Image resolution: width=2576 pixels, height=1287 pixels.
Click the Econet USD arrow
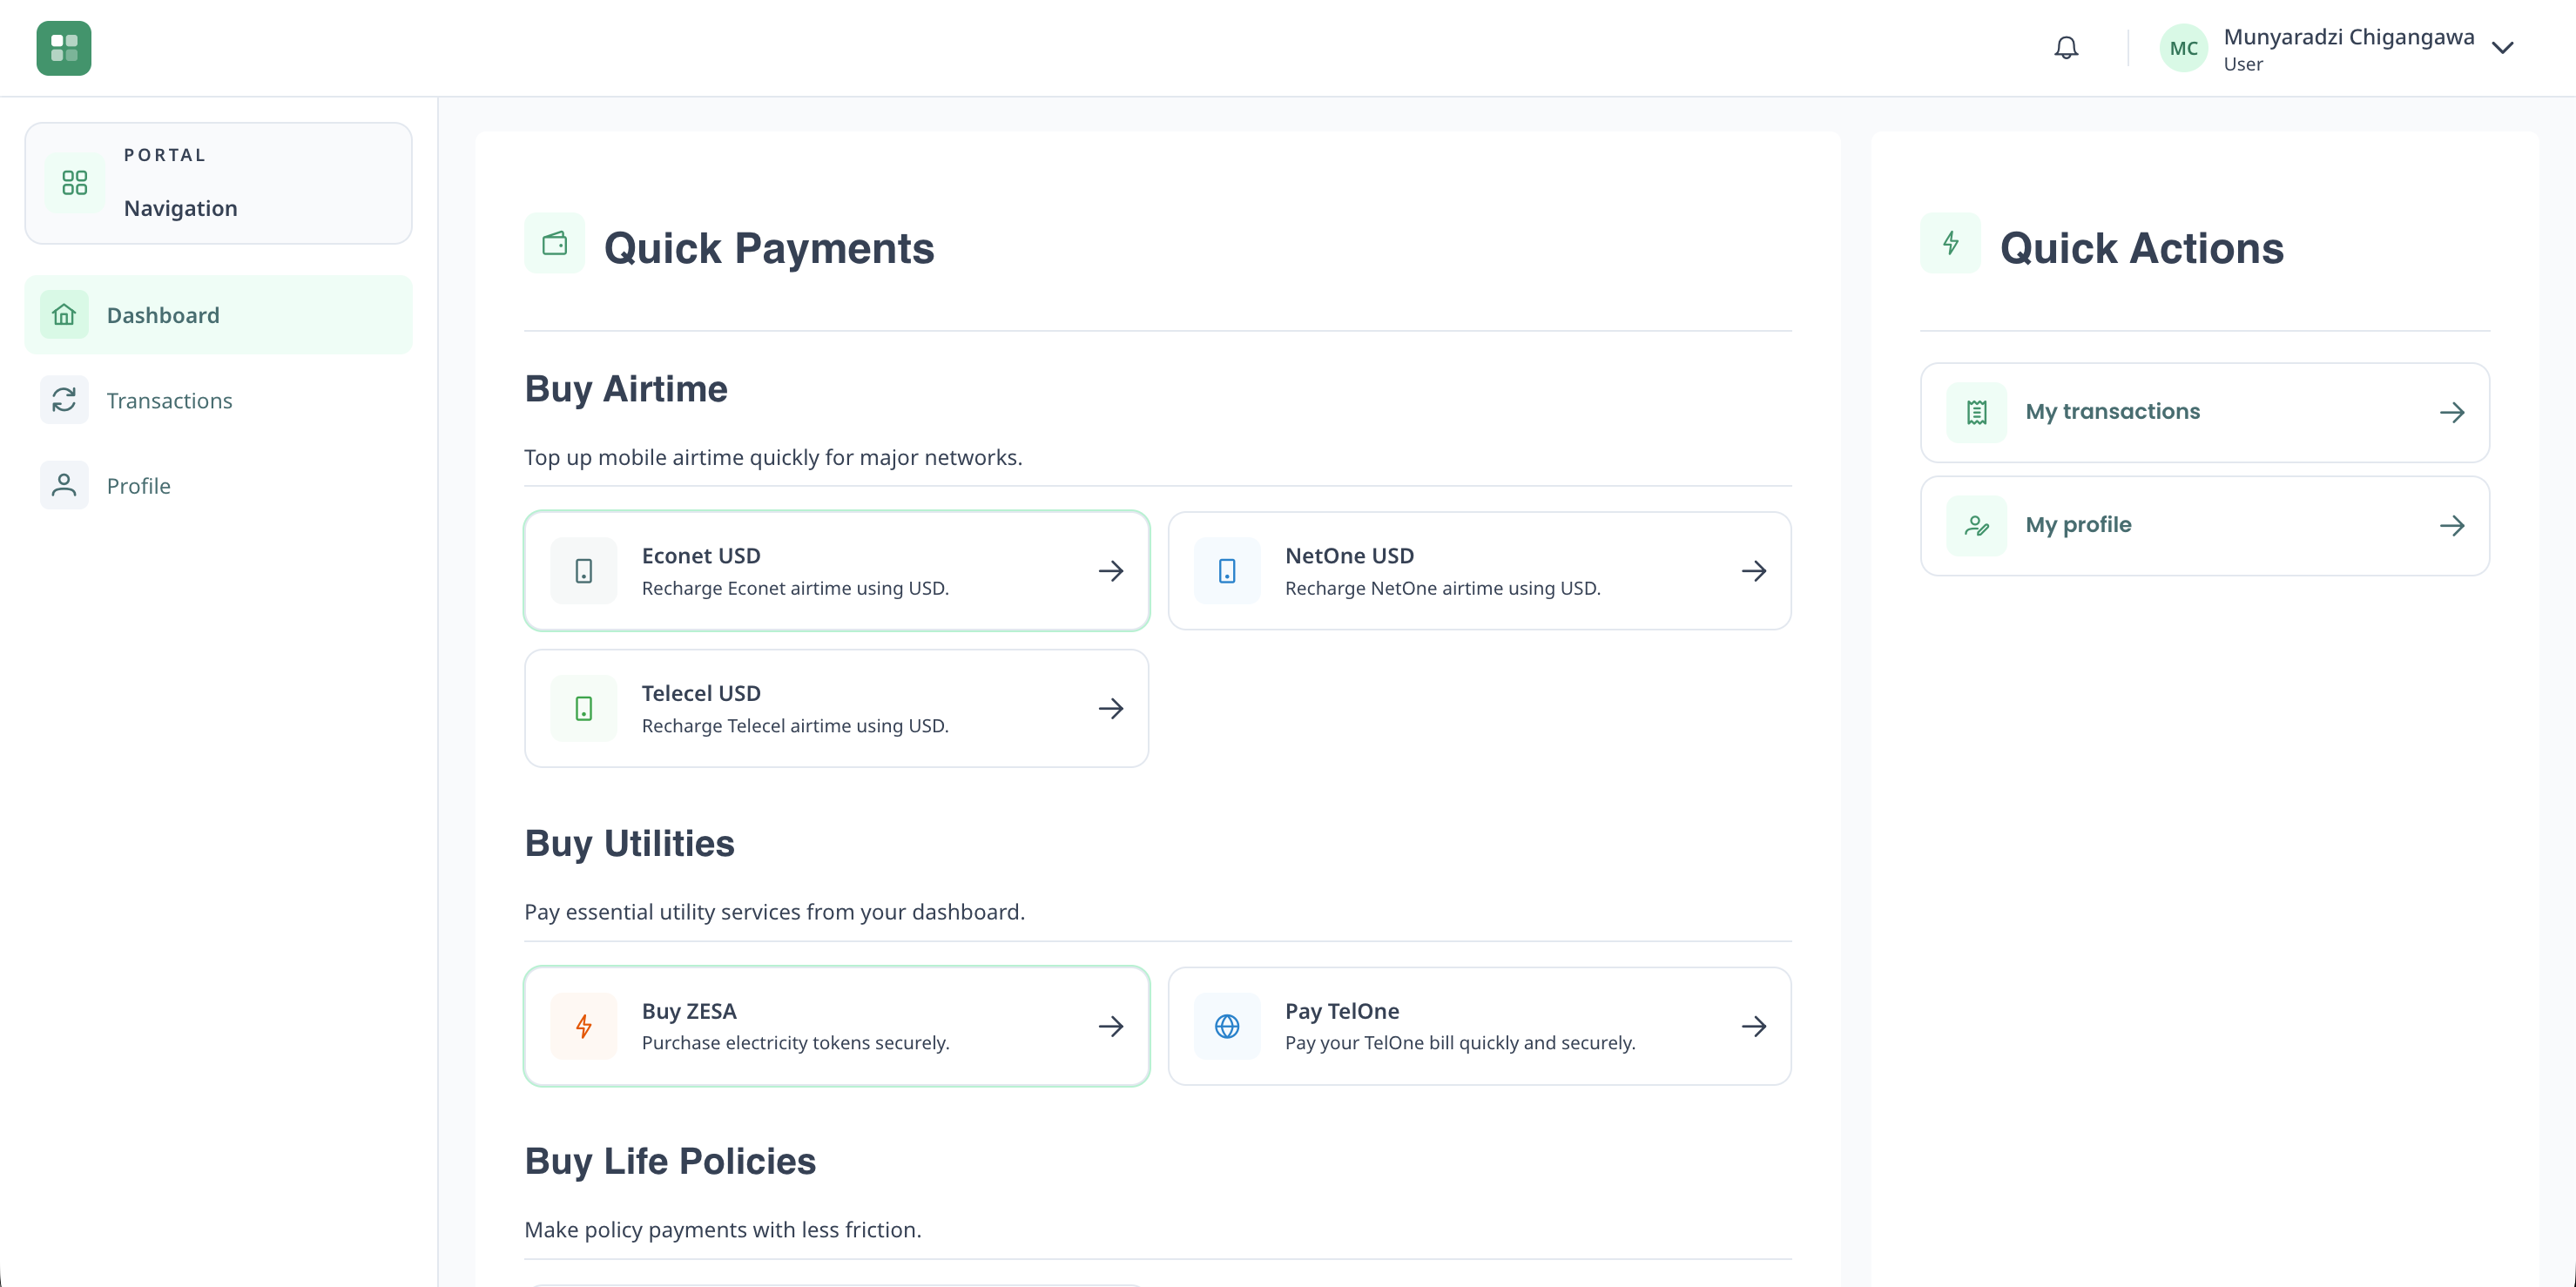coord(1111,571)
